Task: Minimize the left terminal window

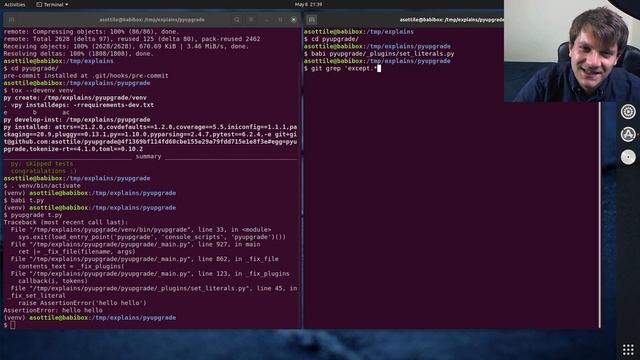Action: point(267,20)
